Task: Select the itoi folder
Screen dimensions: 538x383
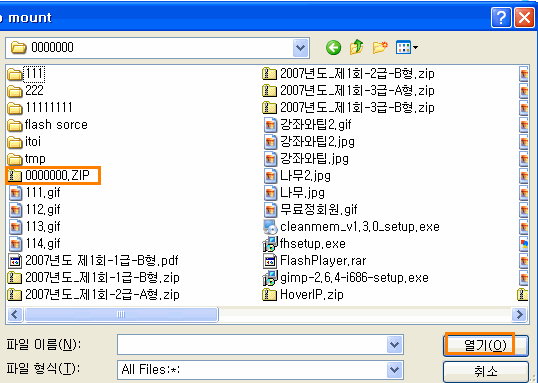Action: (x=24, y=141)
